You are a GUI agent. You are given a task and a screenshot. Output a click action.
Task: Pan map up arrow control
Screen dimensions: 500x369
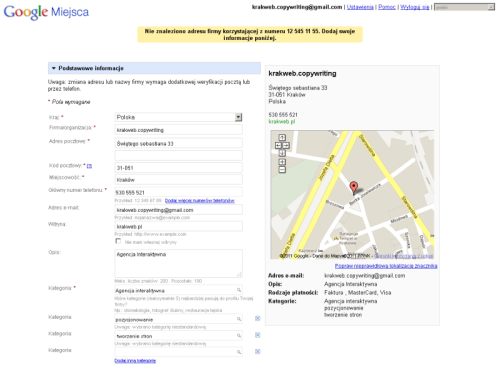(x=282, y=138)
